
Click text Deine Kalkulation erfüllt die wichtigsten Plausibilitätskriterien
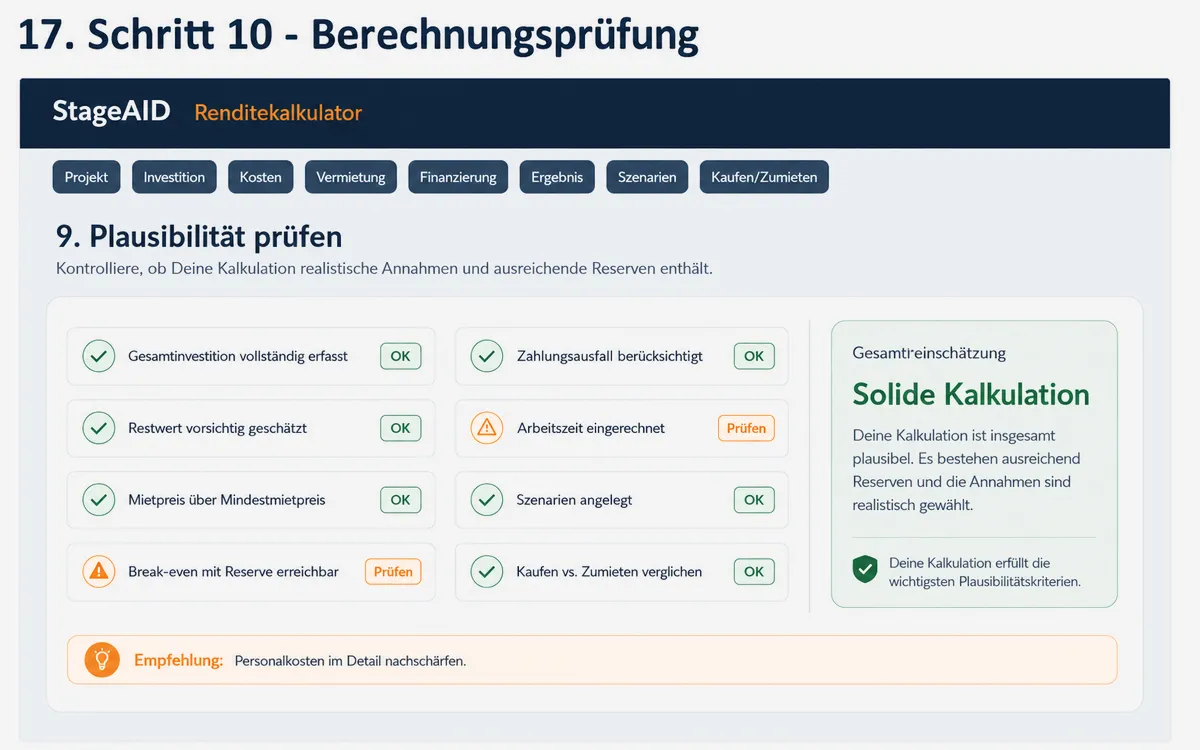[985, 572]
